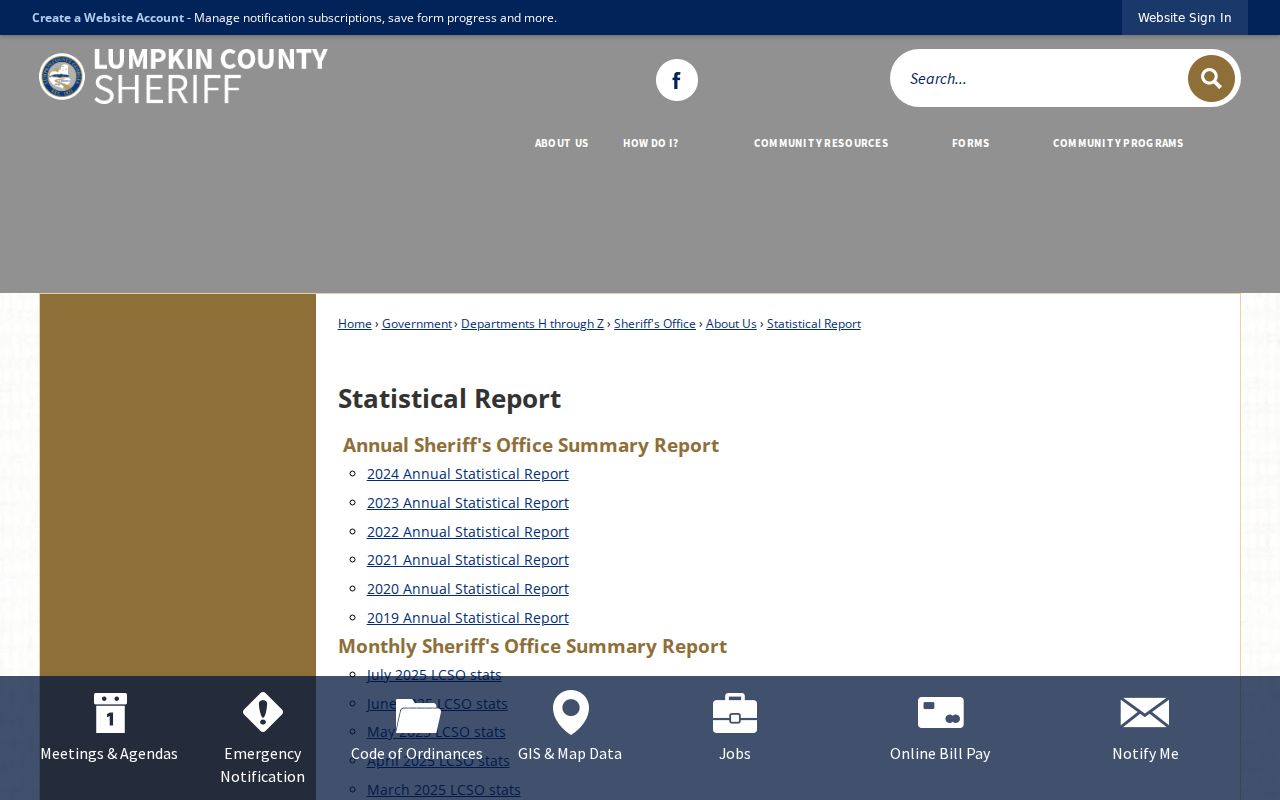Open the 2020 Annual Statistical Report

[x=468, y=589]
